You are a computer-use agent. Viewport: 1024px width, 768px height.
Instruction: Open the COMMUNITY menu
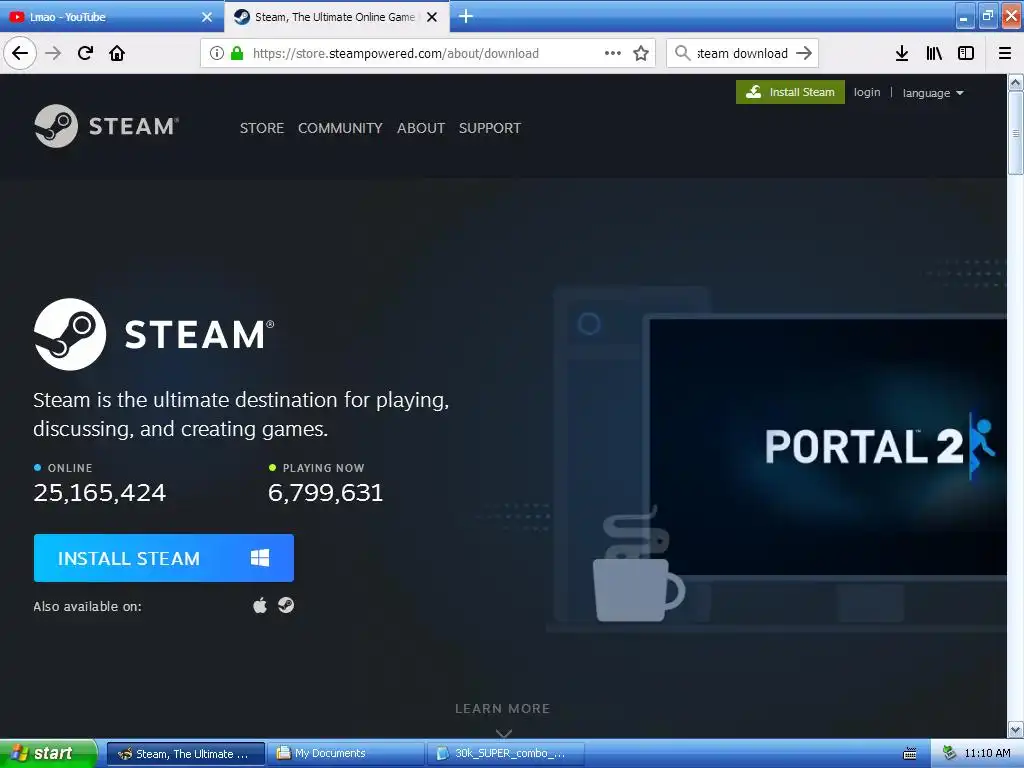pyautogui.click(x=340, y=128)
